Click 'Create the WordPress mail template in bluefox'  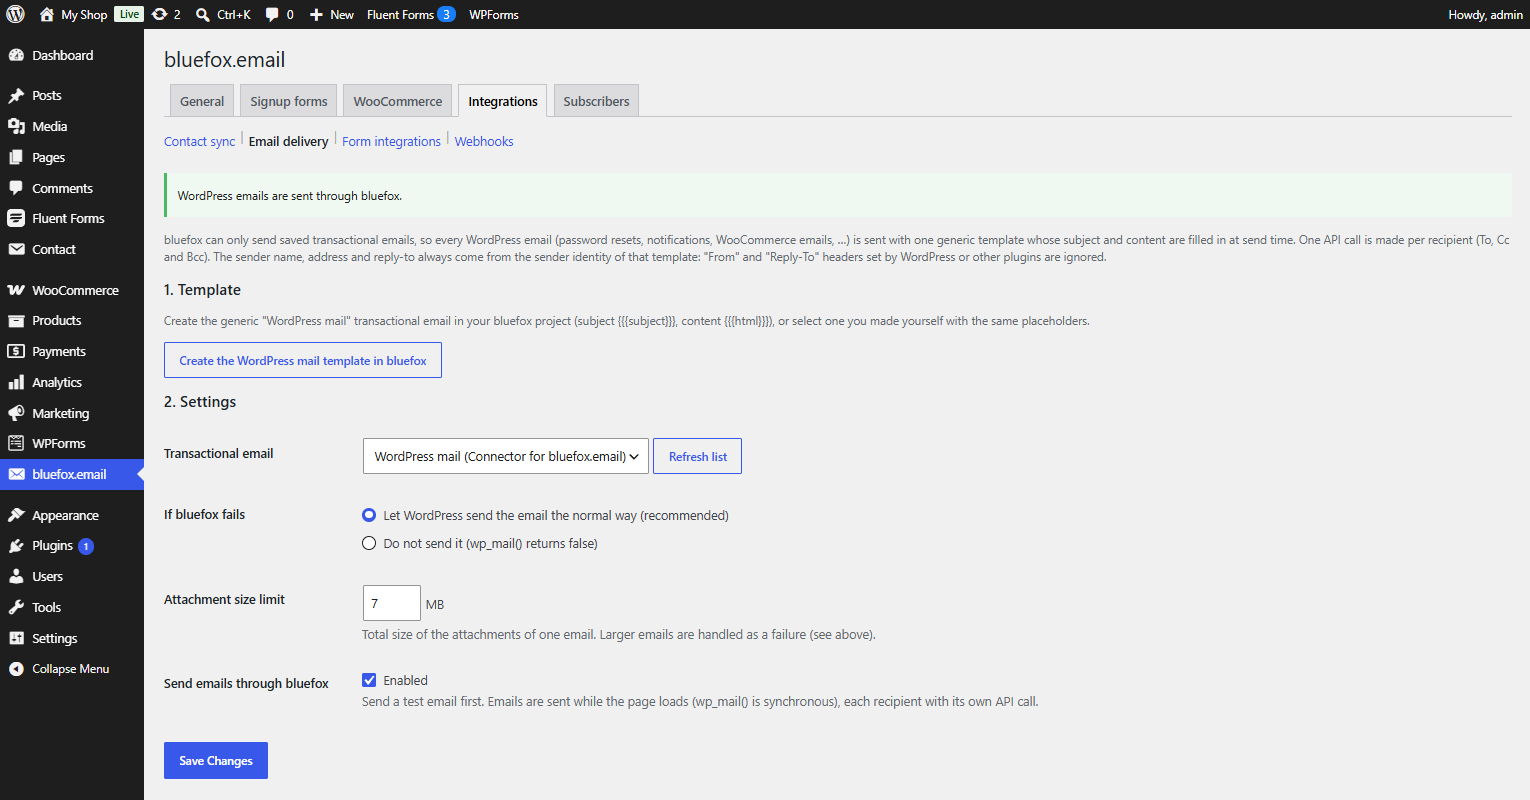coord(303,360)
